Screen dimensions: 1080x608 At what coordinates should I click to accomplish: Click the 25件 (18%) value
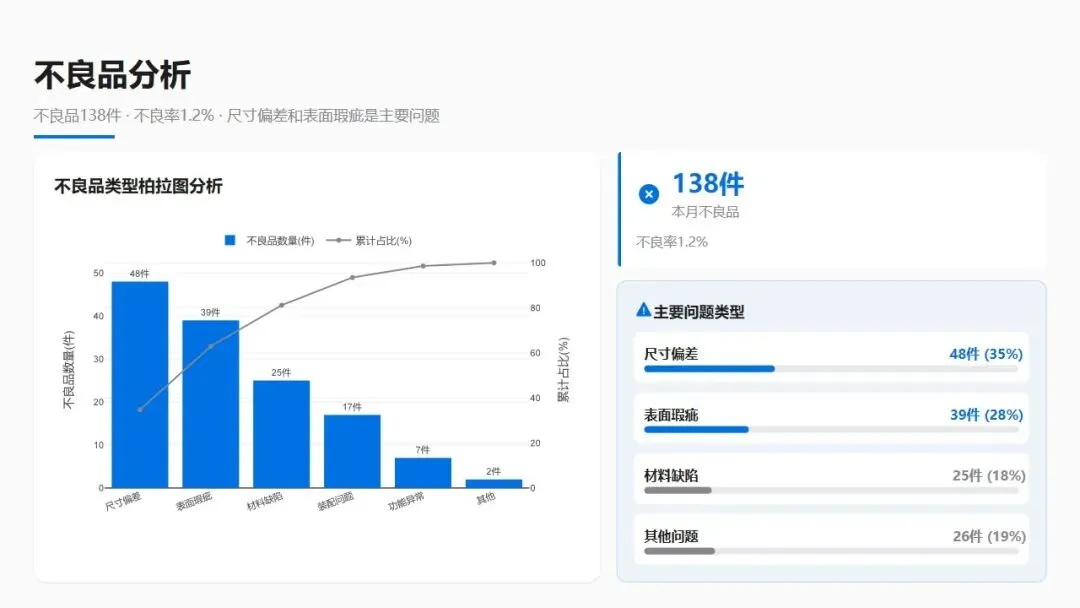989,475
